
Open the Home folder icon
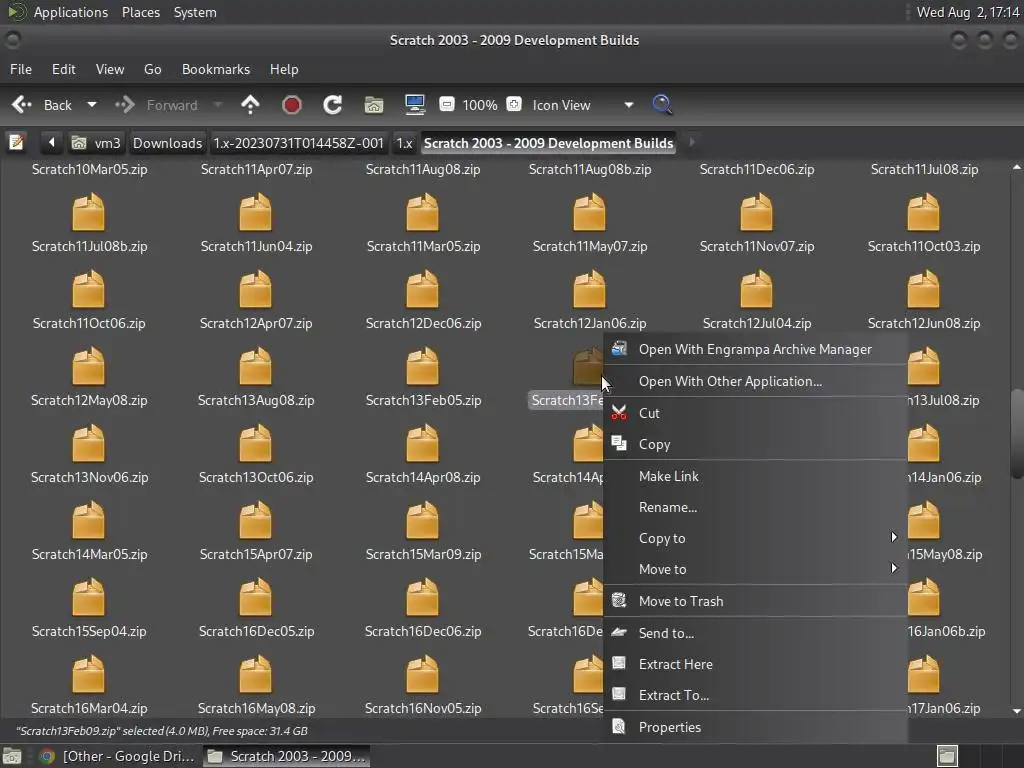[374, 104]
